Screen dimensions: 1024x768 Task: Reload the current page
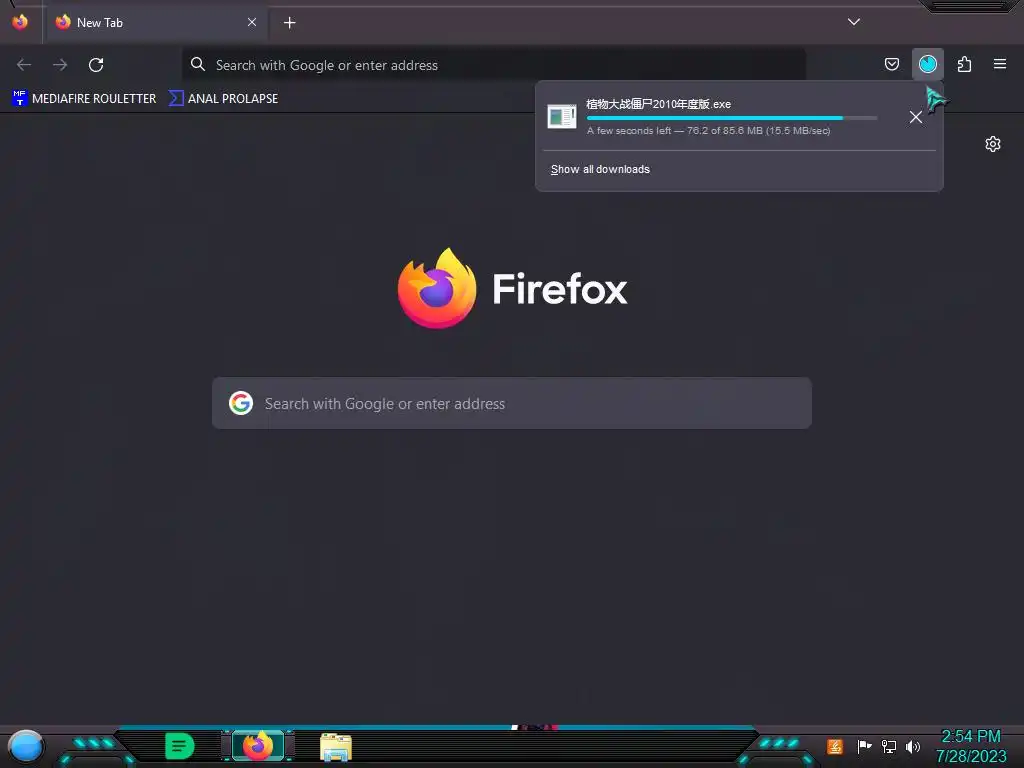[96, 65]
